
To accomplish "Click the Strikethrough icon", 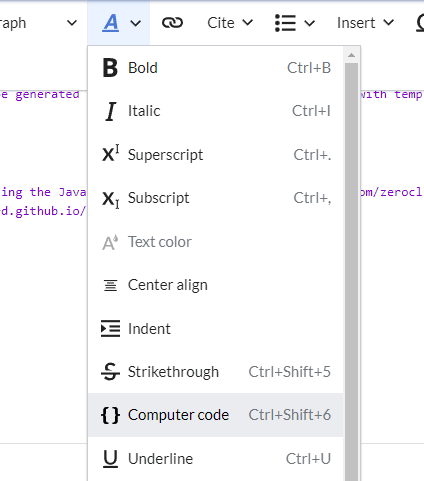I will click(110, 372).
